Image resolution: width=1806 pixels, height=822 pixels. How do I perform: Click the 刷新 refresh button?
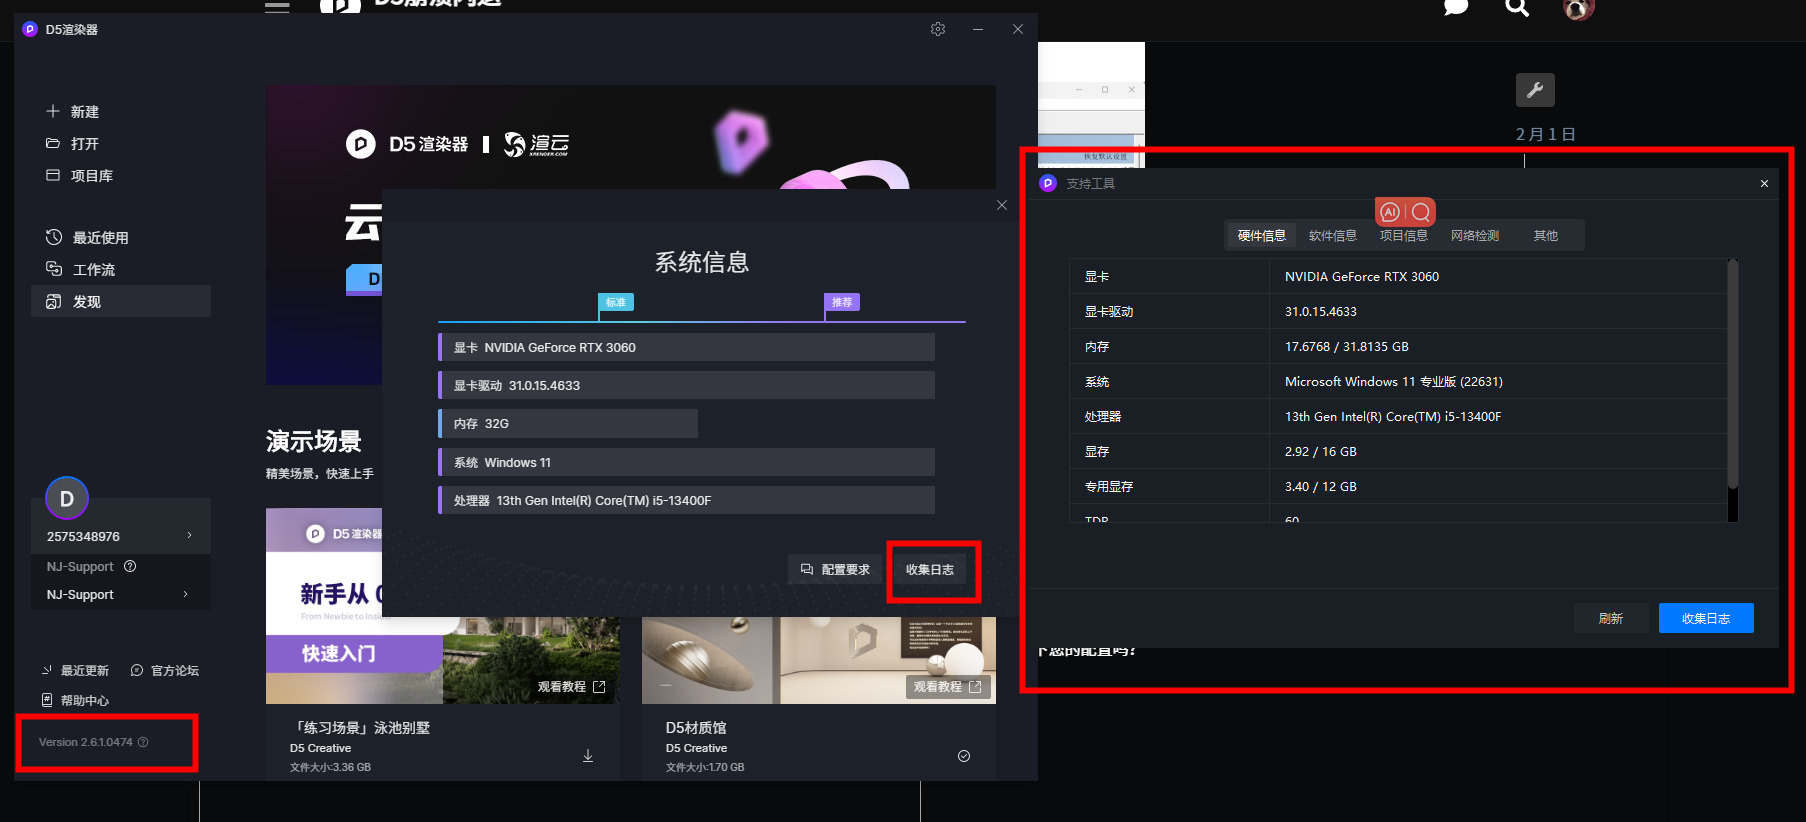(1610, 618)
